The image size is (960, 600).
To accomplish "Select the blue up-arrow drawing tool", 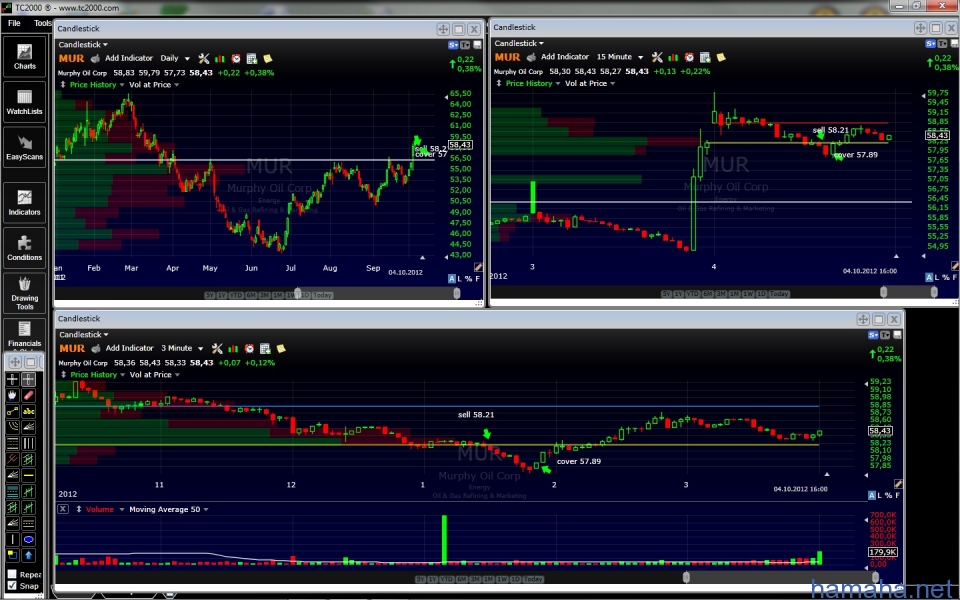I will click(x=29, y=555).
